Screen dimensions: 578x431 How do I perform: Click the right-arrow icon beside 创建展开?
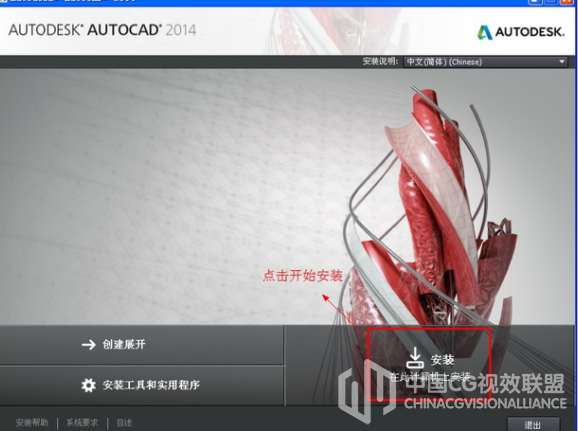click(x=88, y=345)
